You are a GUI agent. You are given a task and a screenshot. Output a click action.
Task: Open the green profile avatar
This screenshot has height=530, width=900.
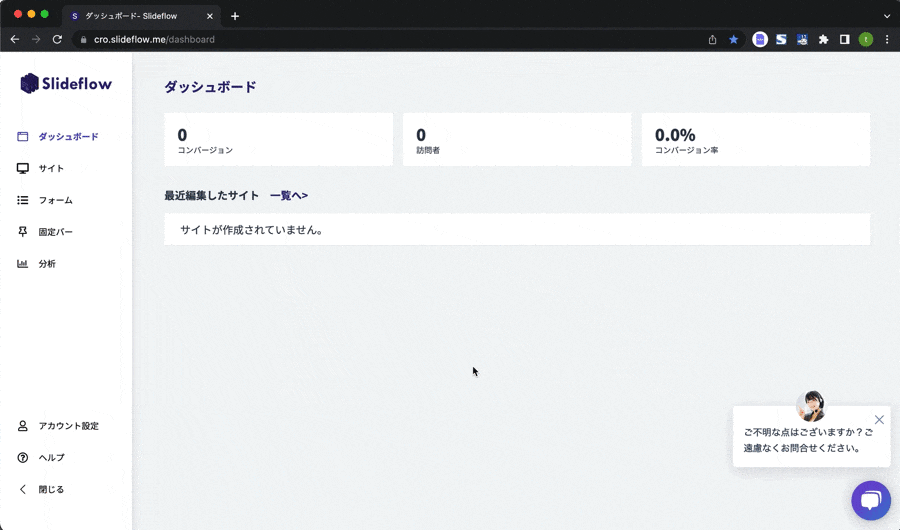point(866,40)
